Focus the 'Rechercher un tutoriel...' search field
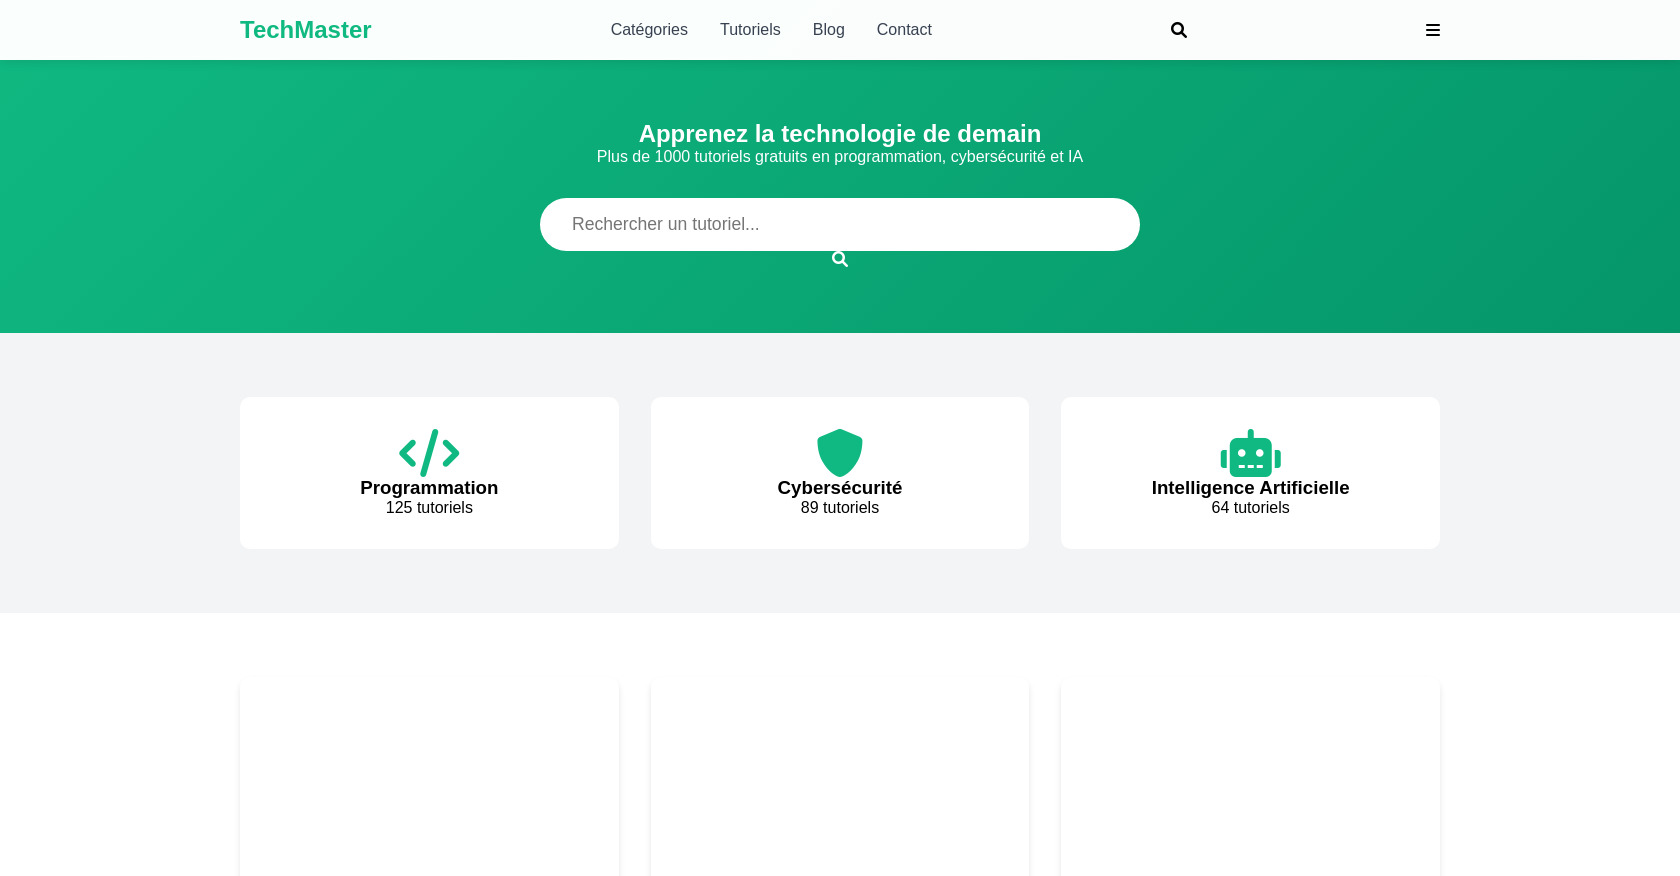 pyautogui.click(x=839, y=224)
